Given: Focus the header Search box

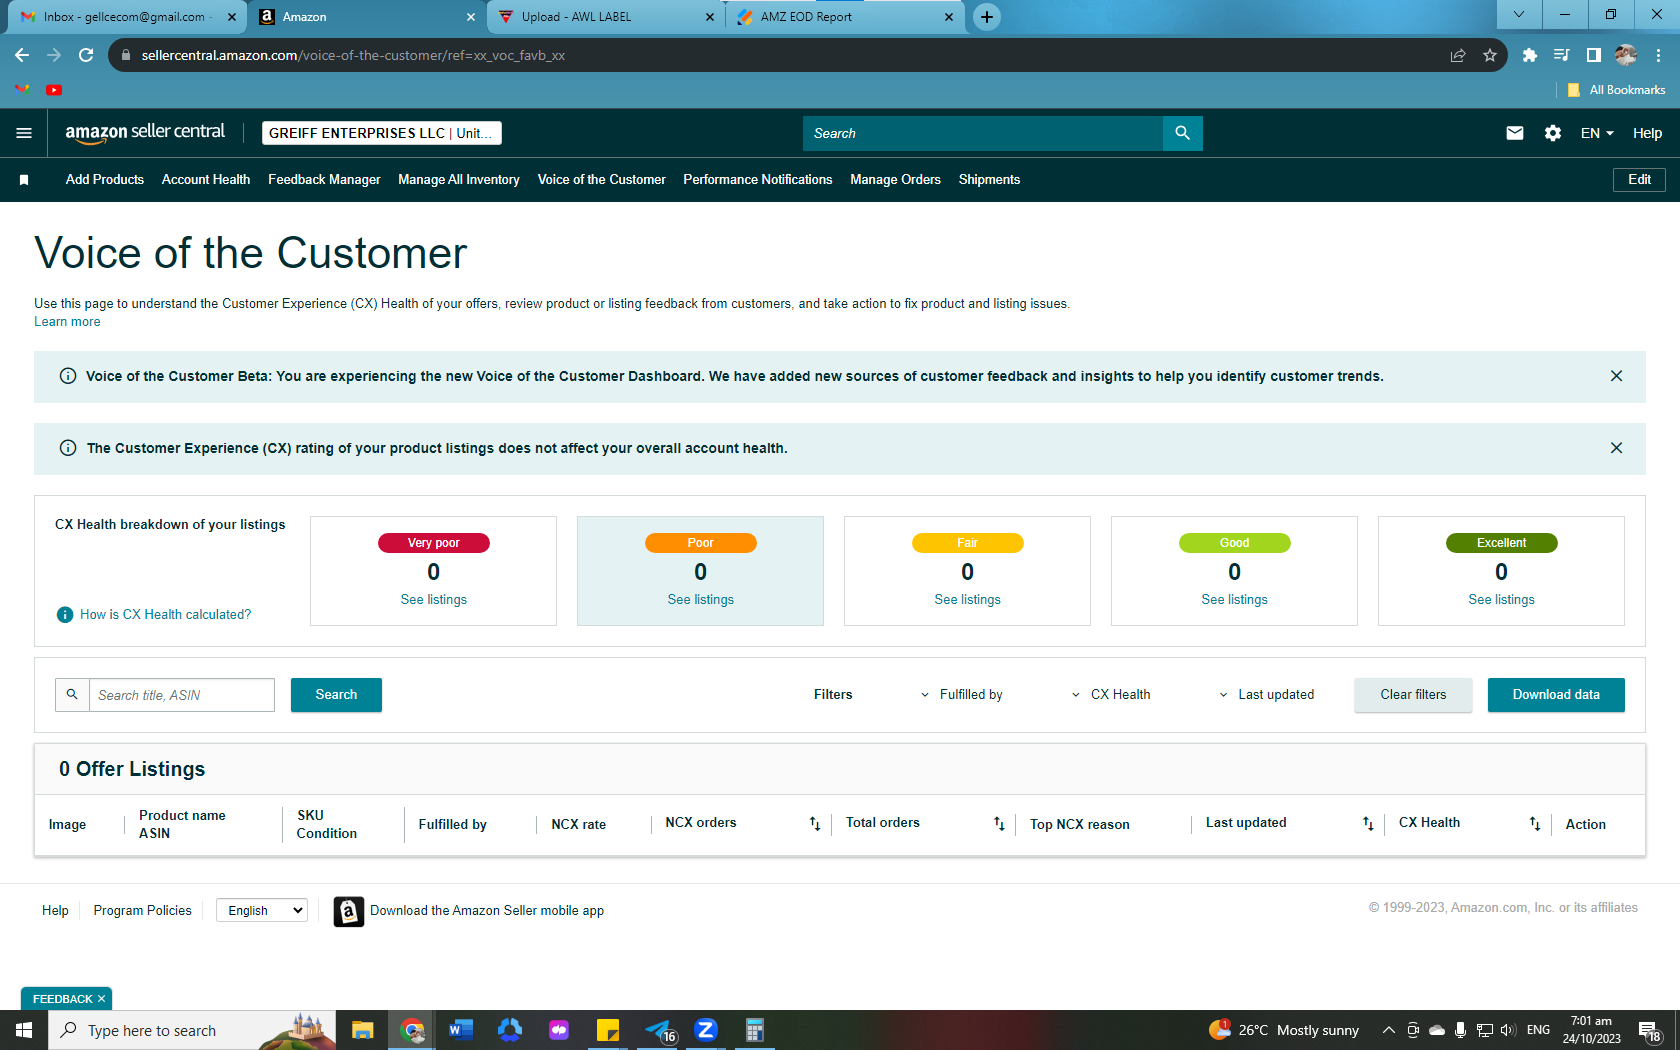Looking at the screenshot, I should pos(983,133).
